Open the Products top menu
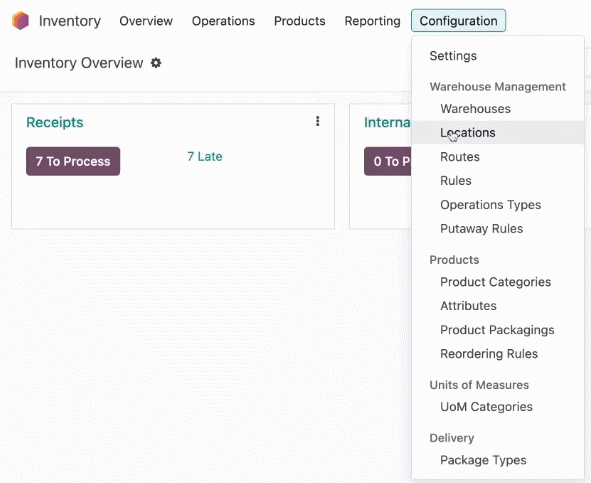Viewport: 591px width, 483px height. point(300,21)
